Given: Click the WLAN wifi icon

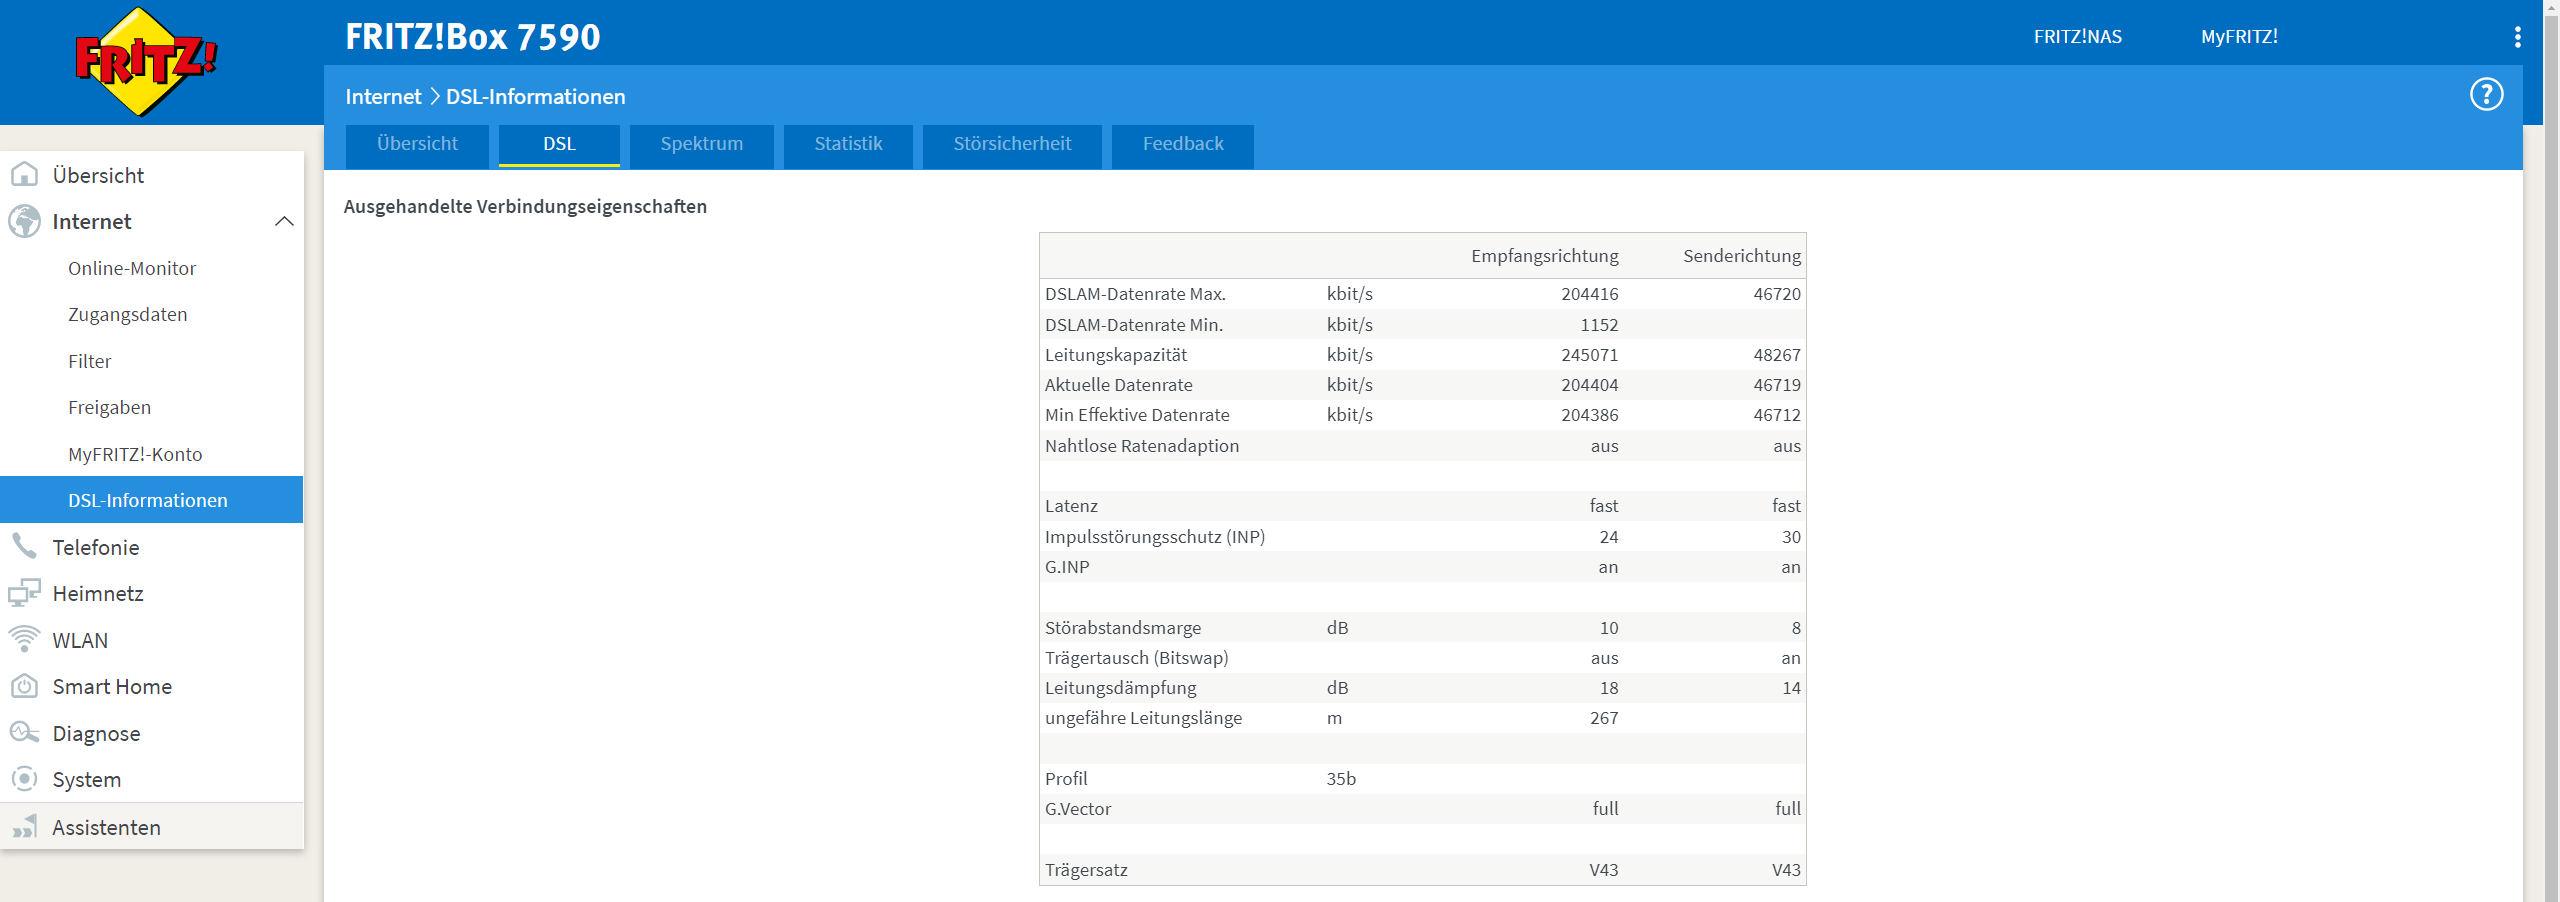Looking at the screenshot, I should click(24, 640).
